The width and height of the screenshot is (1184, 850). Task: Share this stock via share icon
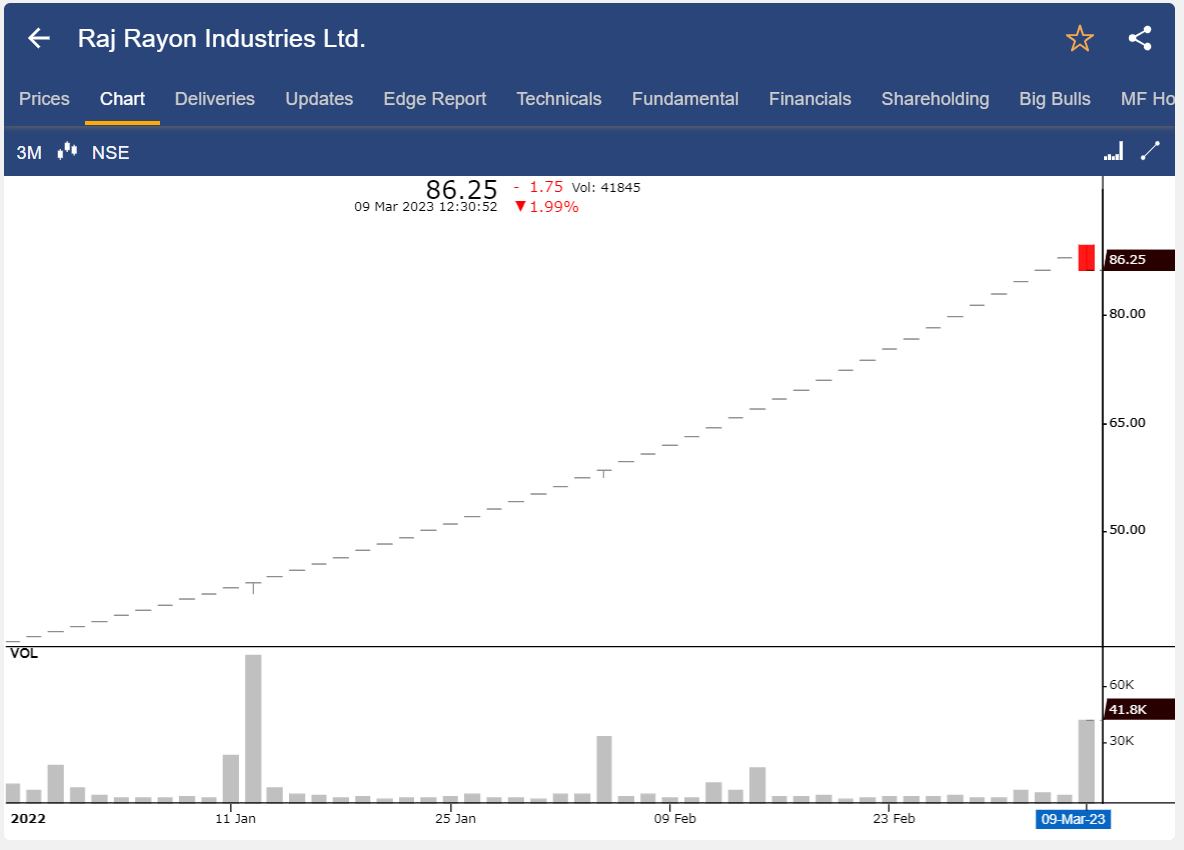point(1140,38)
